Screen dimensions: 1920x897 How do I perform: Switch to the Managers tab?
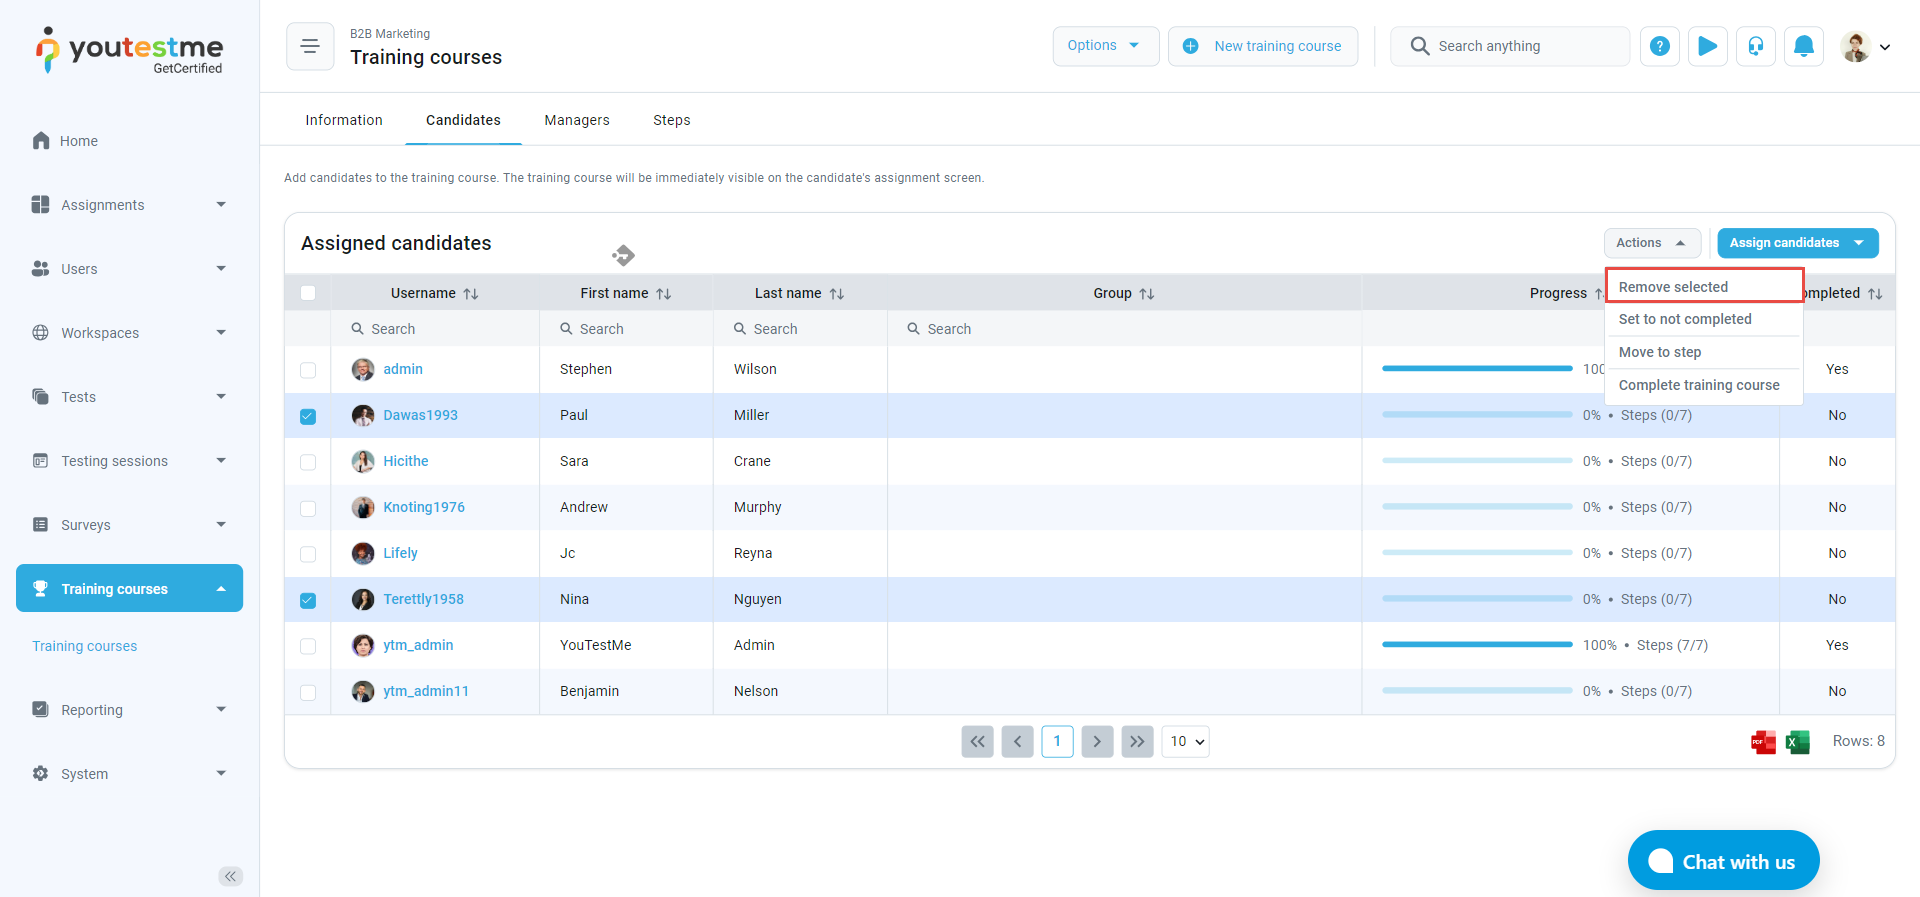pyautogui.click(x=576, y=120)
